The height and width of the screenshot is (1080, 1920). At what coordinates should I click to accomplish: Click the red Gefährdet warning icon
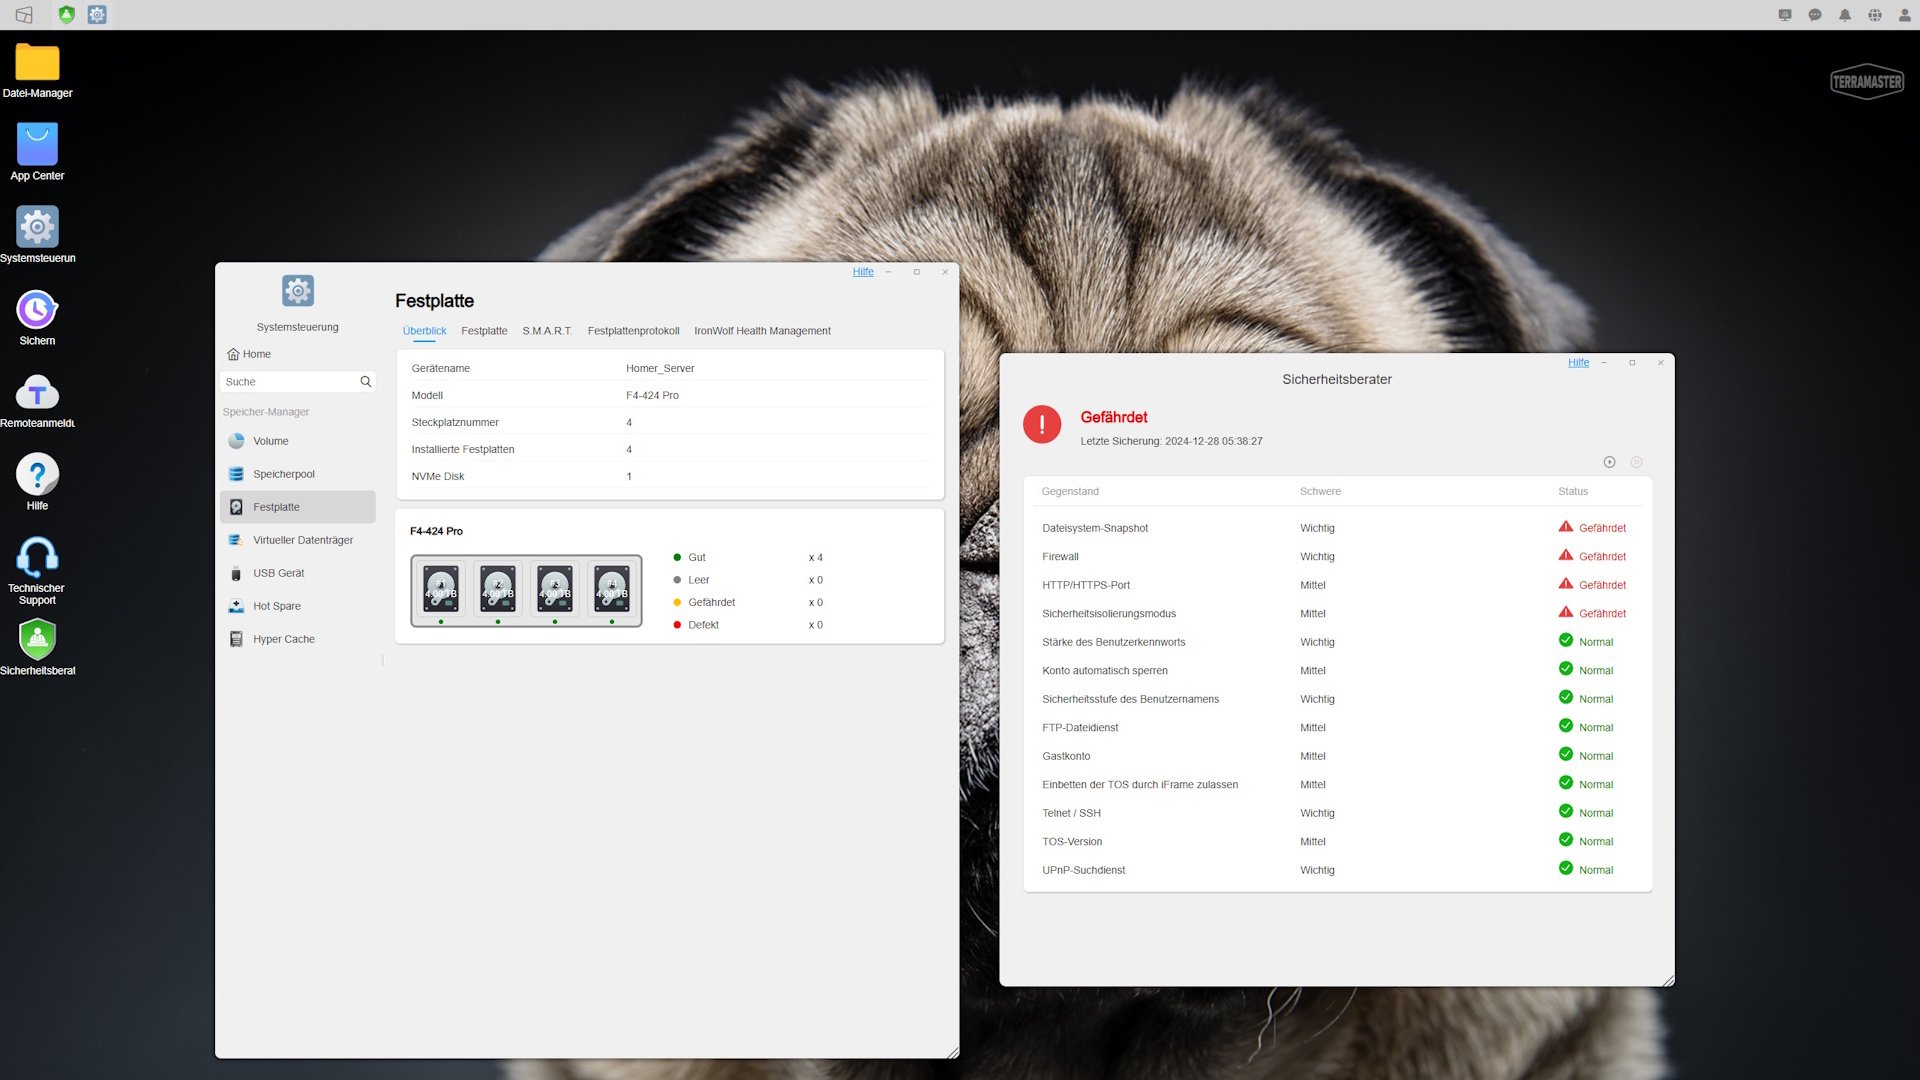point(1042,424)
